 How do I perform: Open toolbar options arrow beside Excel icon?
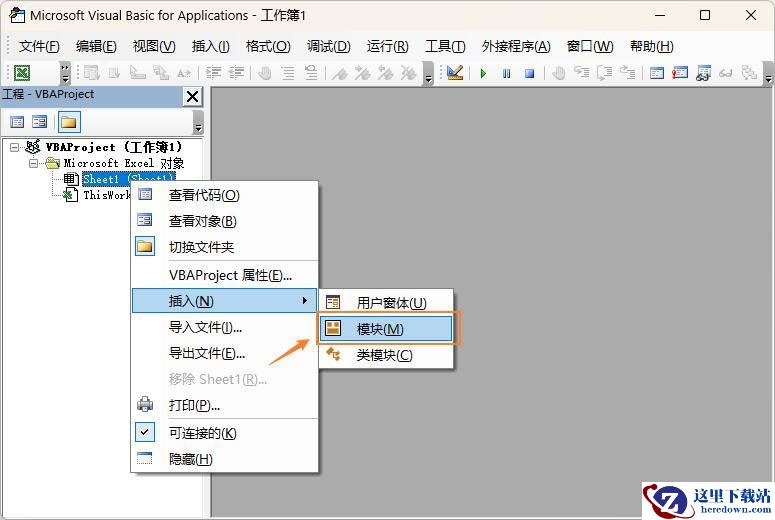click(x=65, y=73)
